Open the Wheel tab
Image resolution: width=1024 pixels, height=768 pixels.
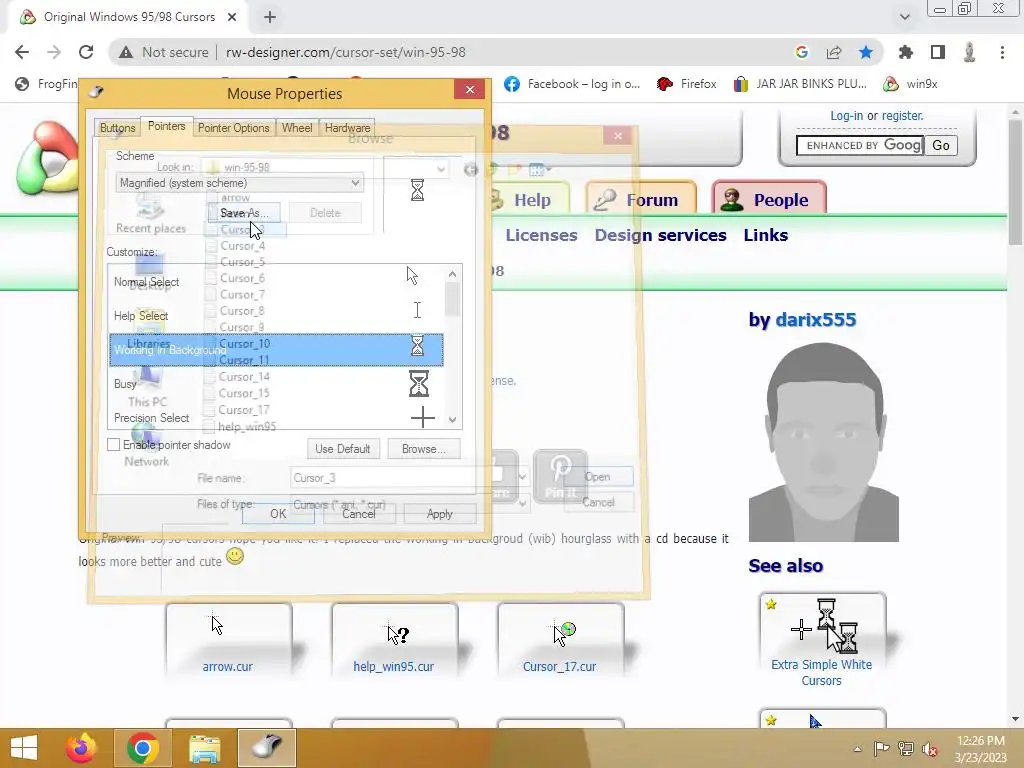[x=296, y=128]
